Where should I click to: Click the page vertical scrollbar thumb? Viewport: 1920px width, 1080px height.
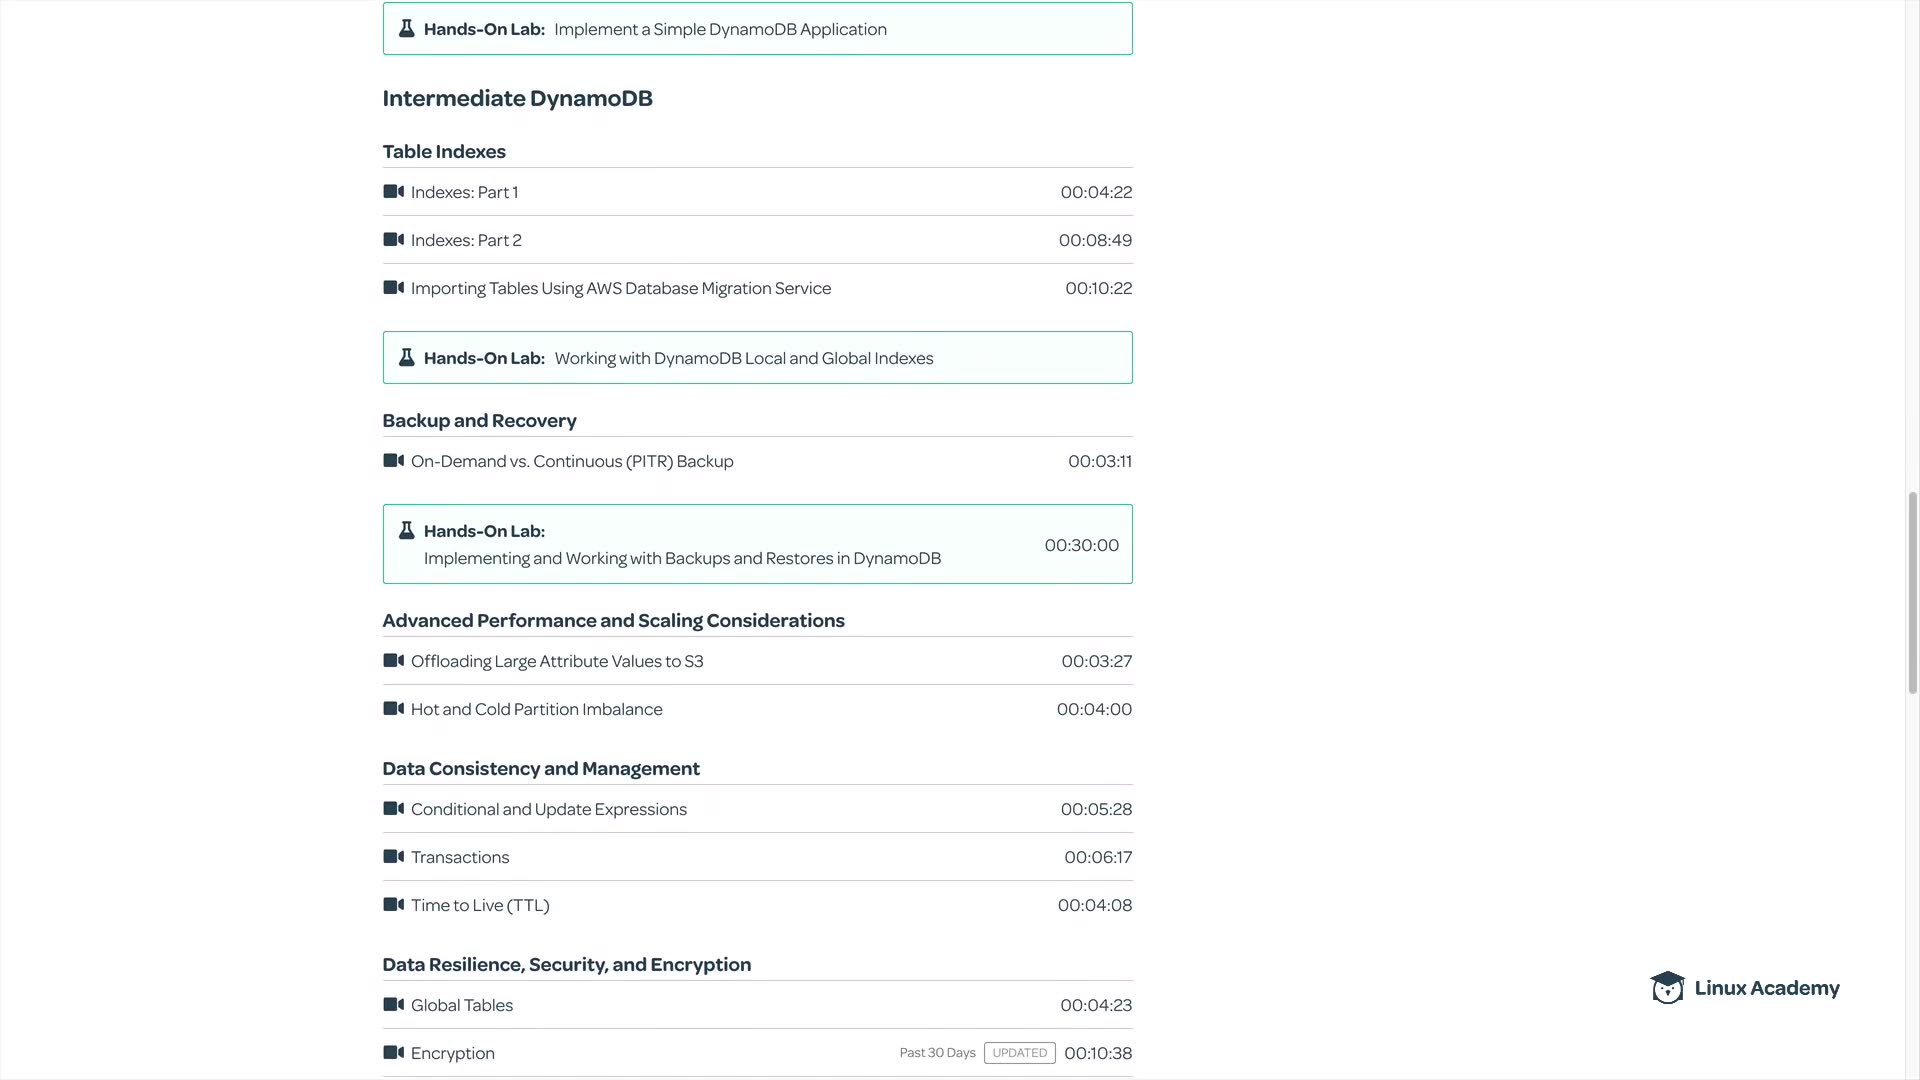pyautogui.click(x=1912, y=592)
